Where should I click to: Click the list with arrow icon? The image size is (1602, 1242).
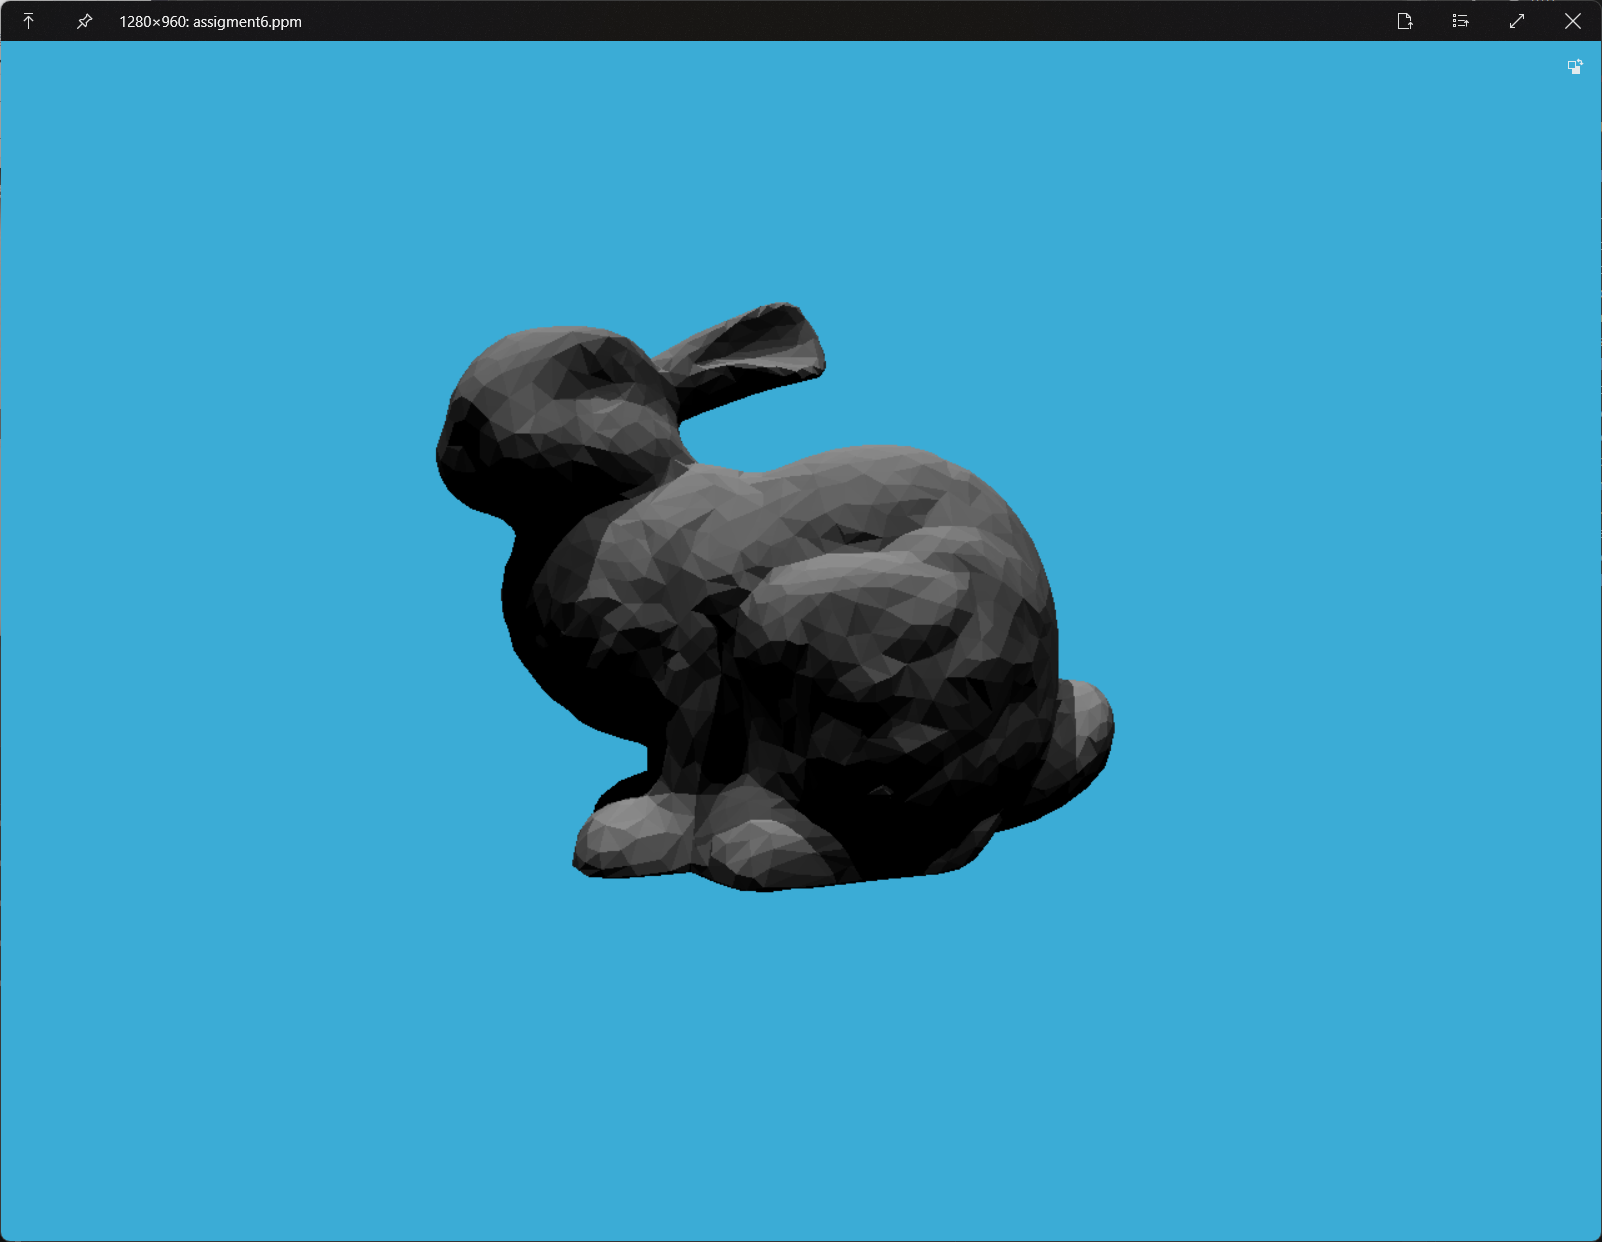coord(1461,21)
